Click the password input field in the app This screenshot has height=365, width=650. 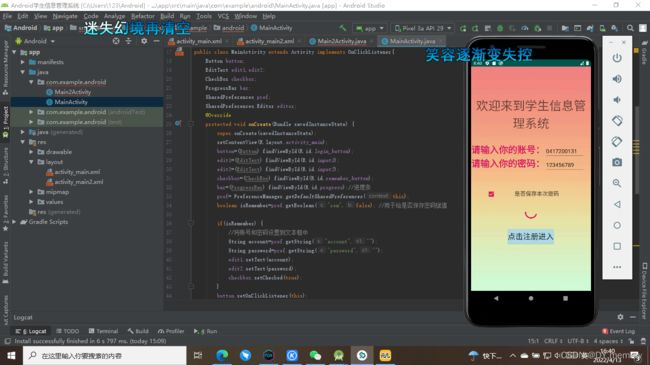pyautogui.click(x=564, y=165)
